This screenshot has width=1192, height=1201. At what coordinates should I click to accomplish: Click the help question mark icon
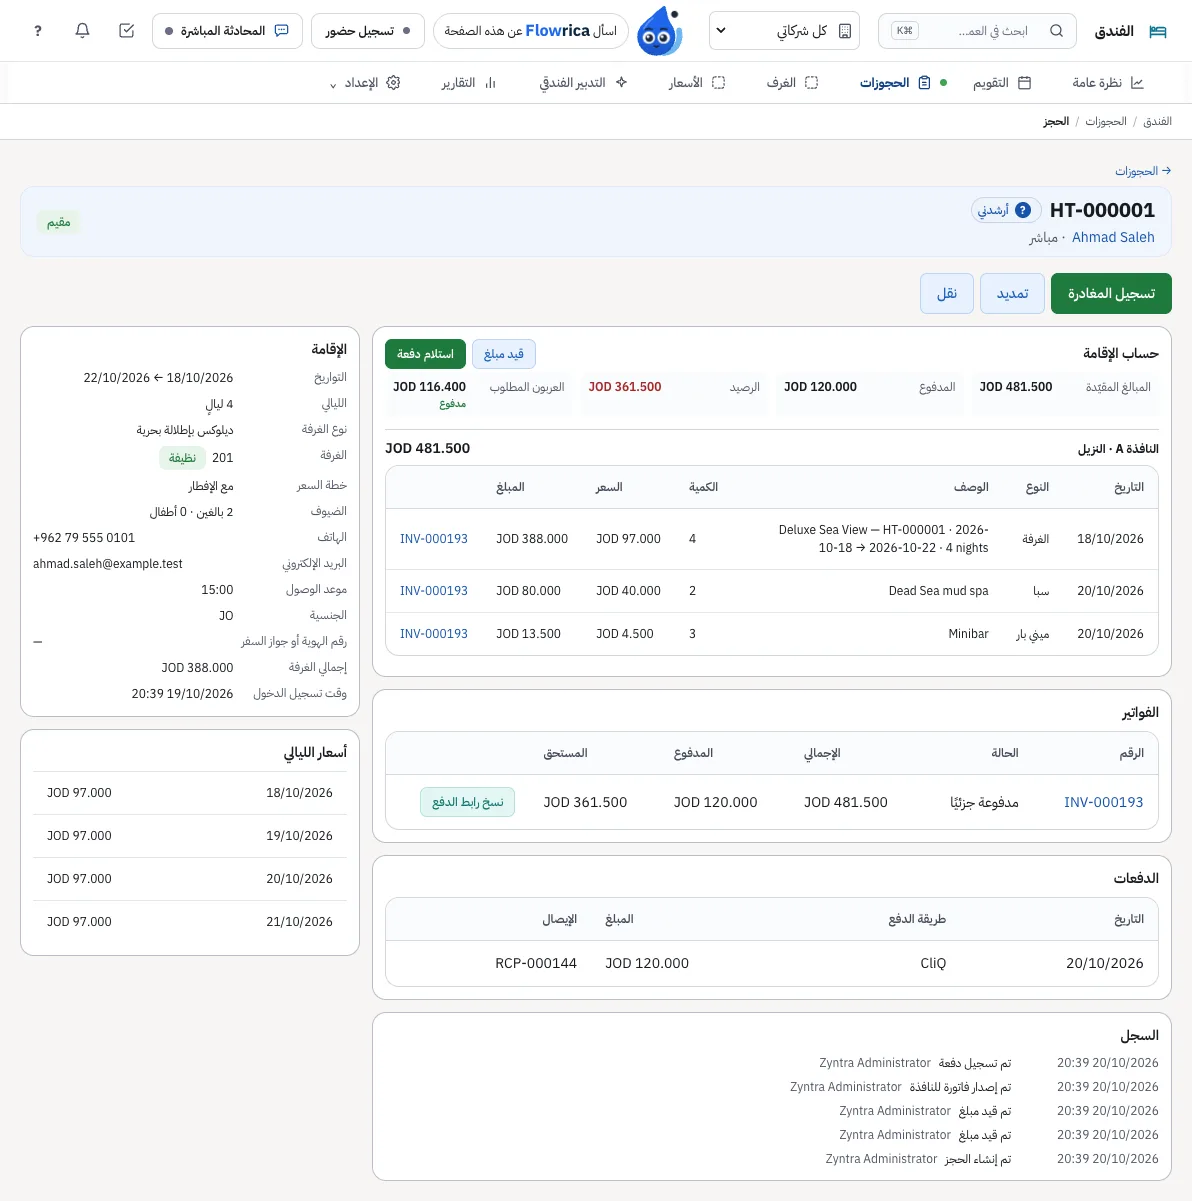pos(38,31)
